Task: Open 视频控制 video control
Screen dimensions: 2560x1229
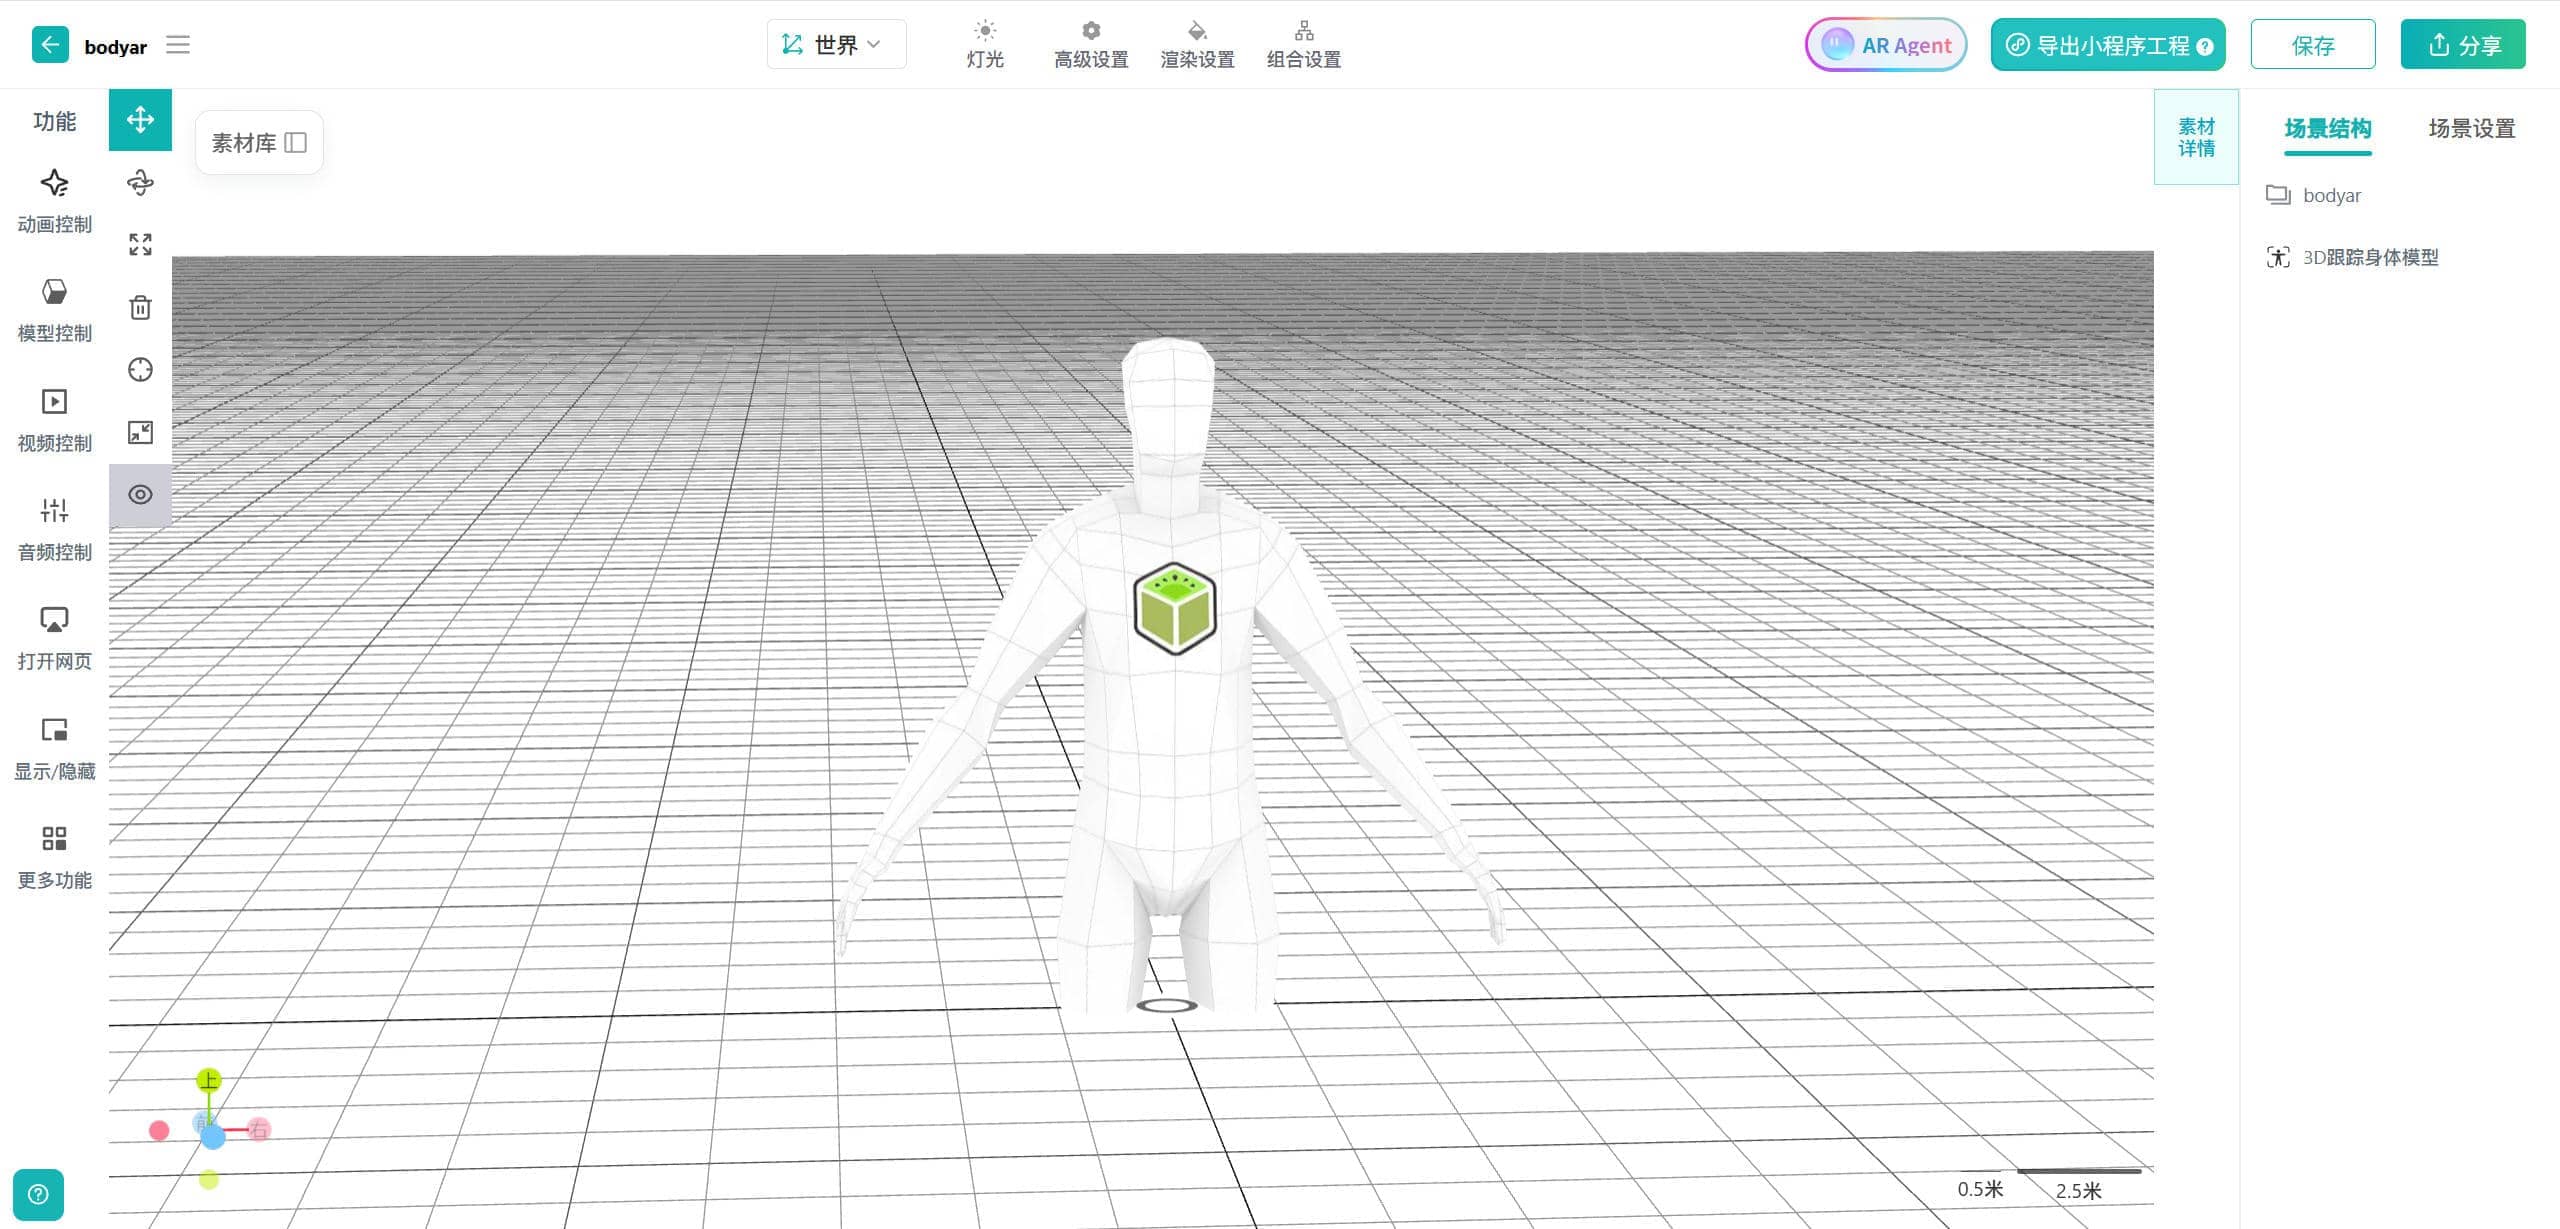Action: coord(54,420)
